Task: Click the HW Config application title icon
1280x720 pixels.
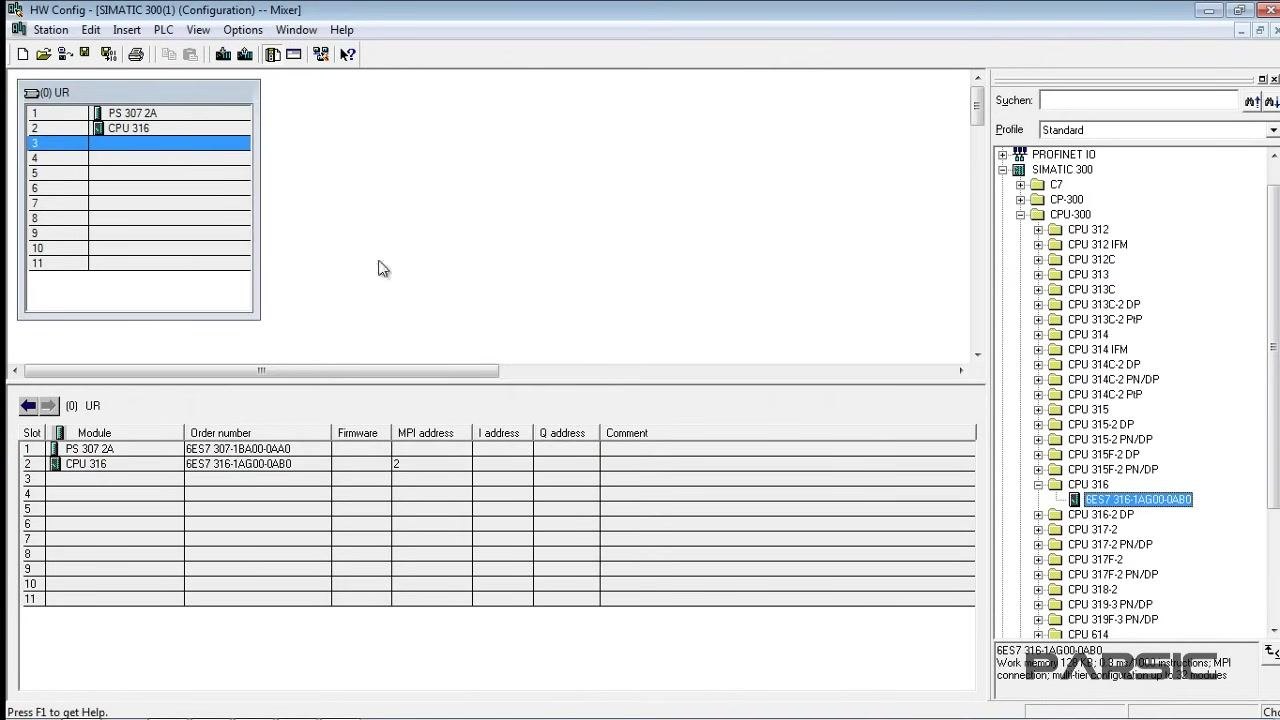Action: tap(15, 9)
